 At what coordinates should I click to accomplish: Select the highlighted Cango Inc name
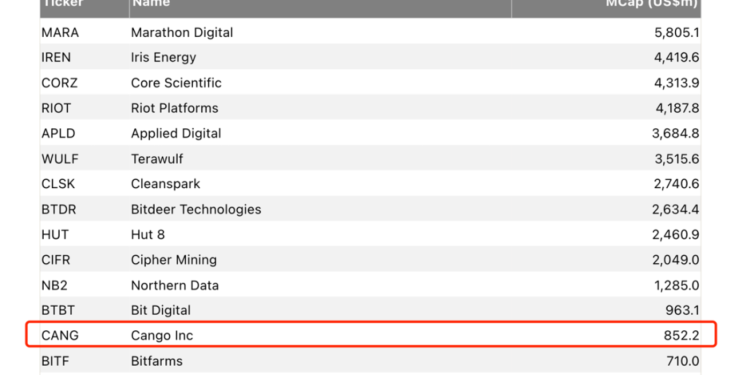point(162,336)
